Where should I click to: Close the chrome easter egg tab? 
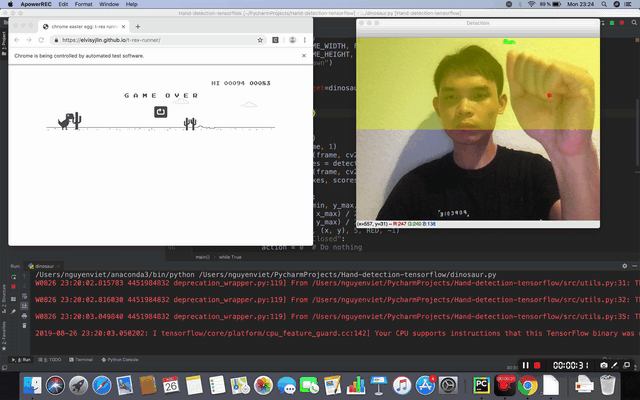(x=123, y=27)
